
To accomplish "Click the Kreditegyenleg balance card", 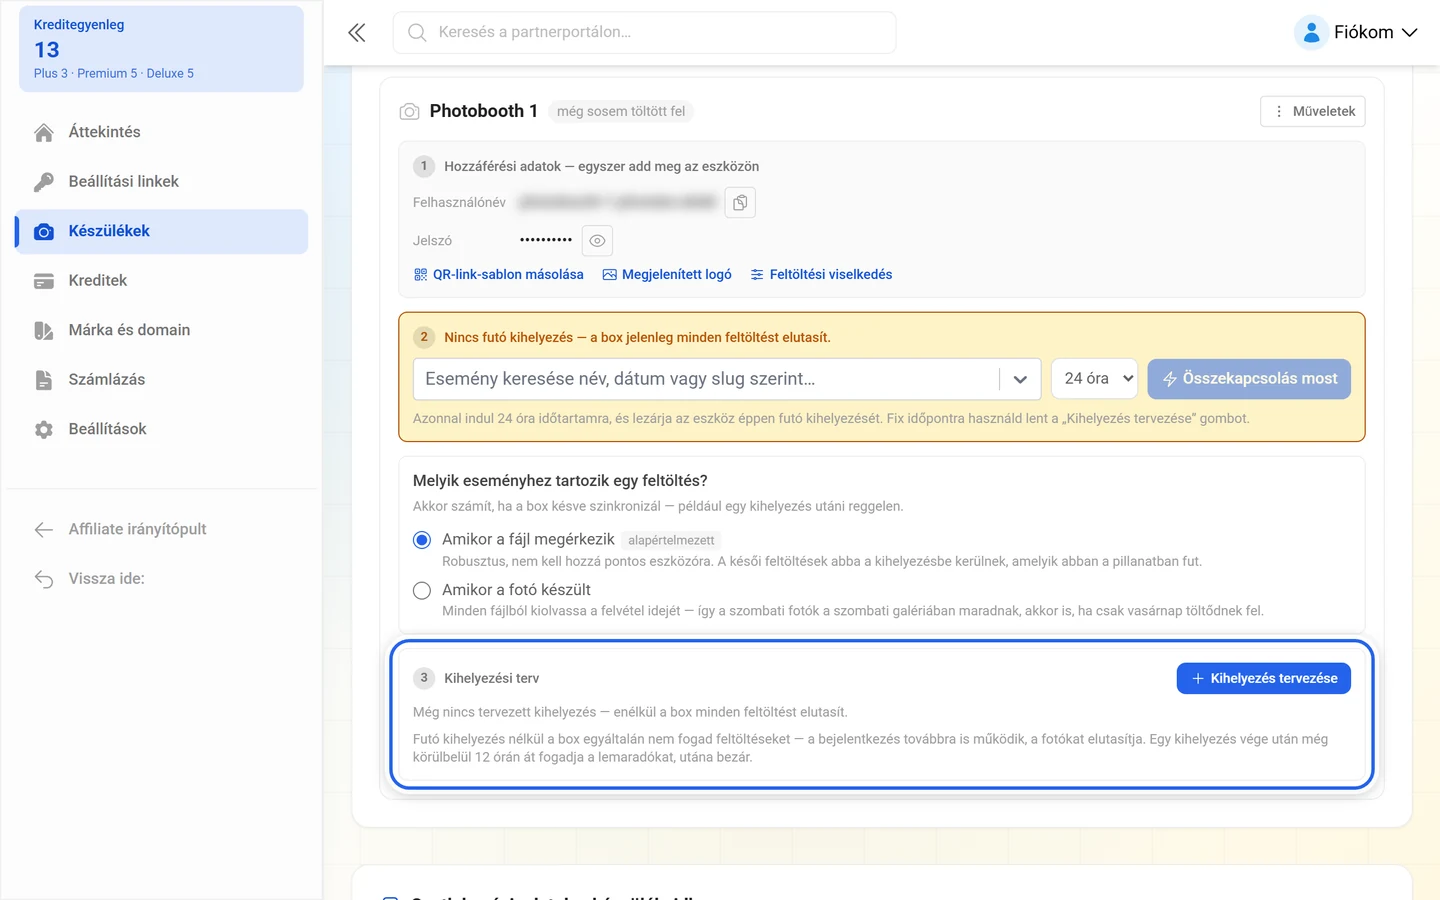I will point(161,49).
